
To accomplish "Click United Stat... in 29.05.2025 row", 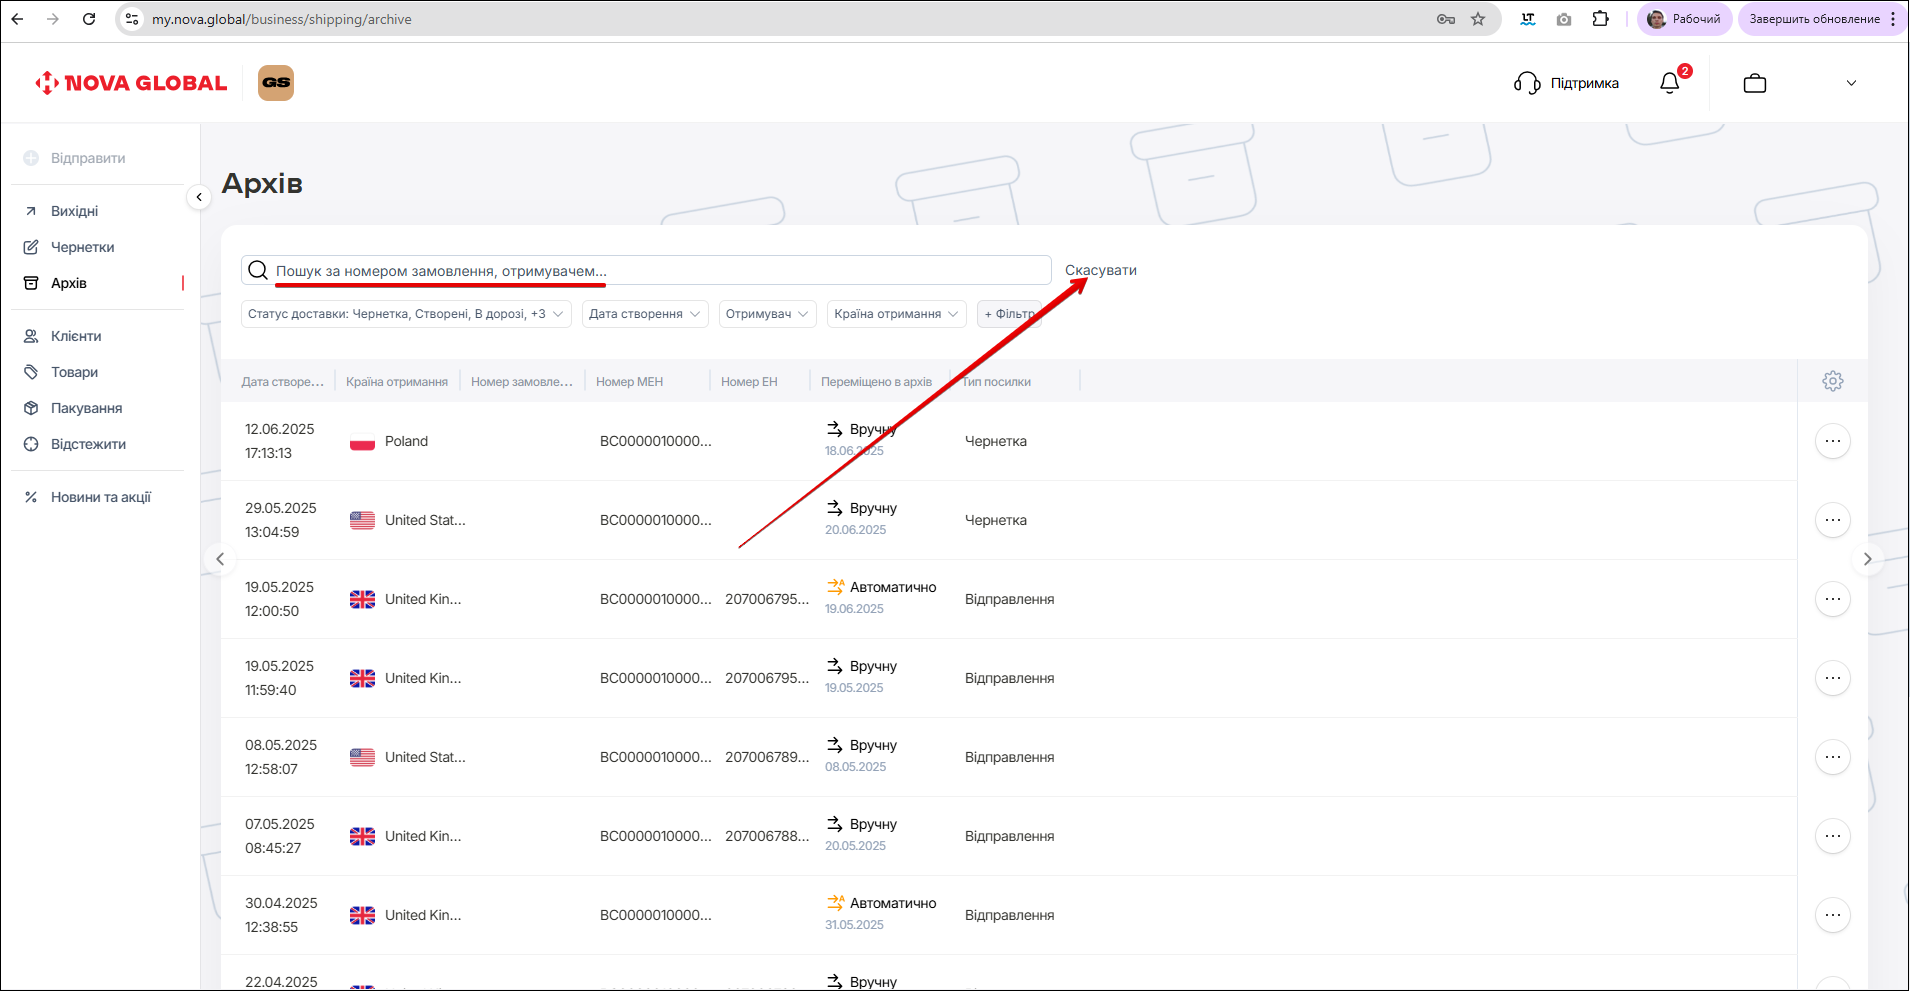I will (x=425, y=520).
